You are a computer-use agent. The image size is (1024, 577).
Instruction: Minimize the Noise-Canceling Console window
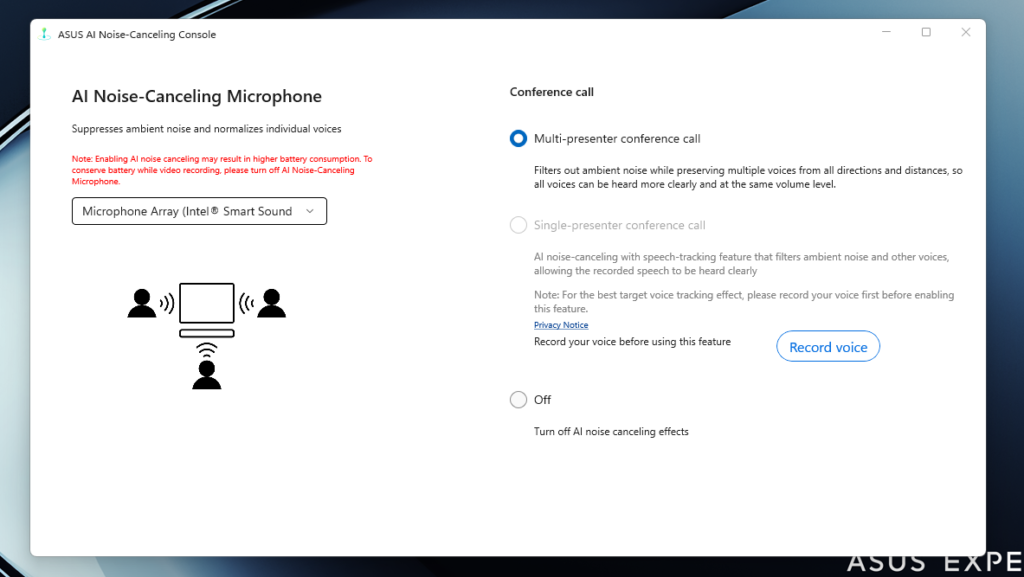[886, 32]
